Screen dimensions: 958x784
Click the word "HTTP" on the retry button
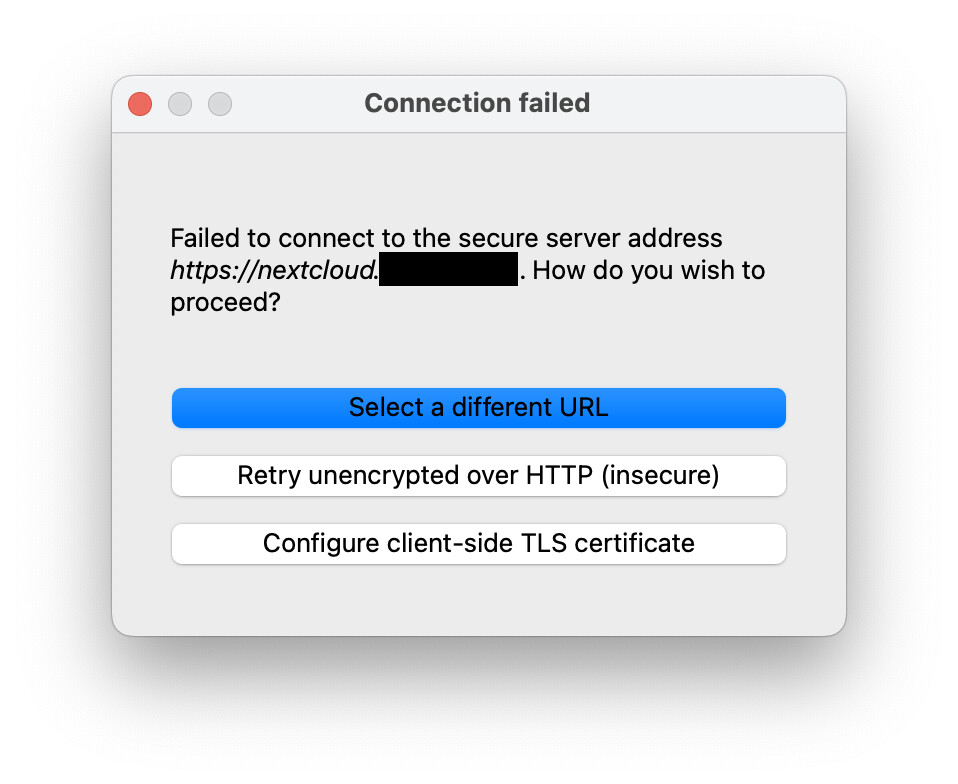561,476
